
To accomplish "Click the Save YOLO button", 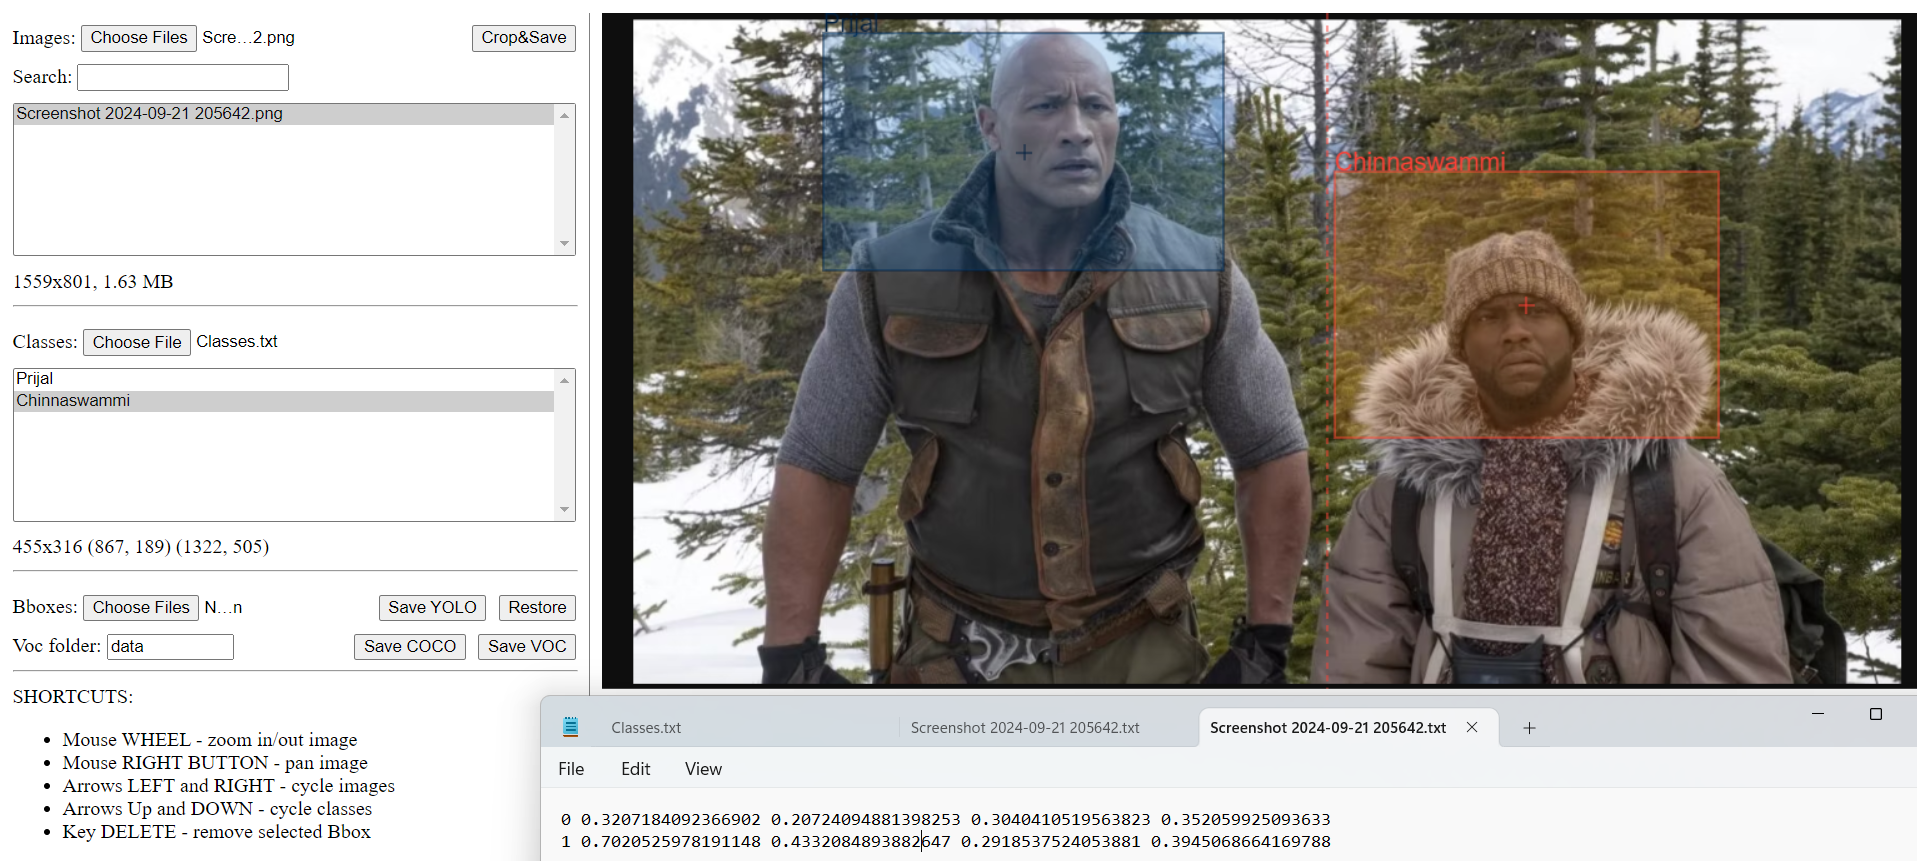I will pyautogui.click(x=432, y=607).
